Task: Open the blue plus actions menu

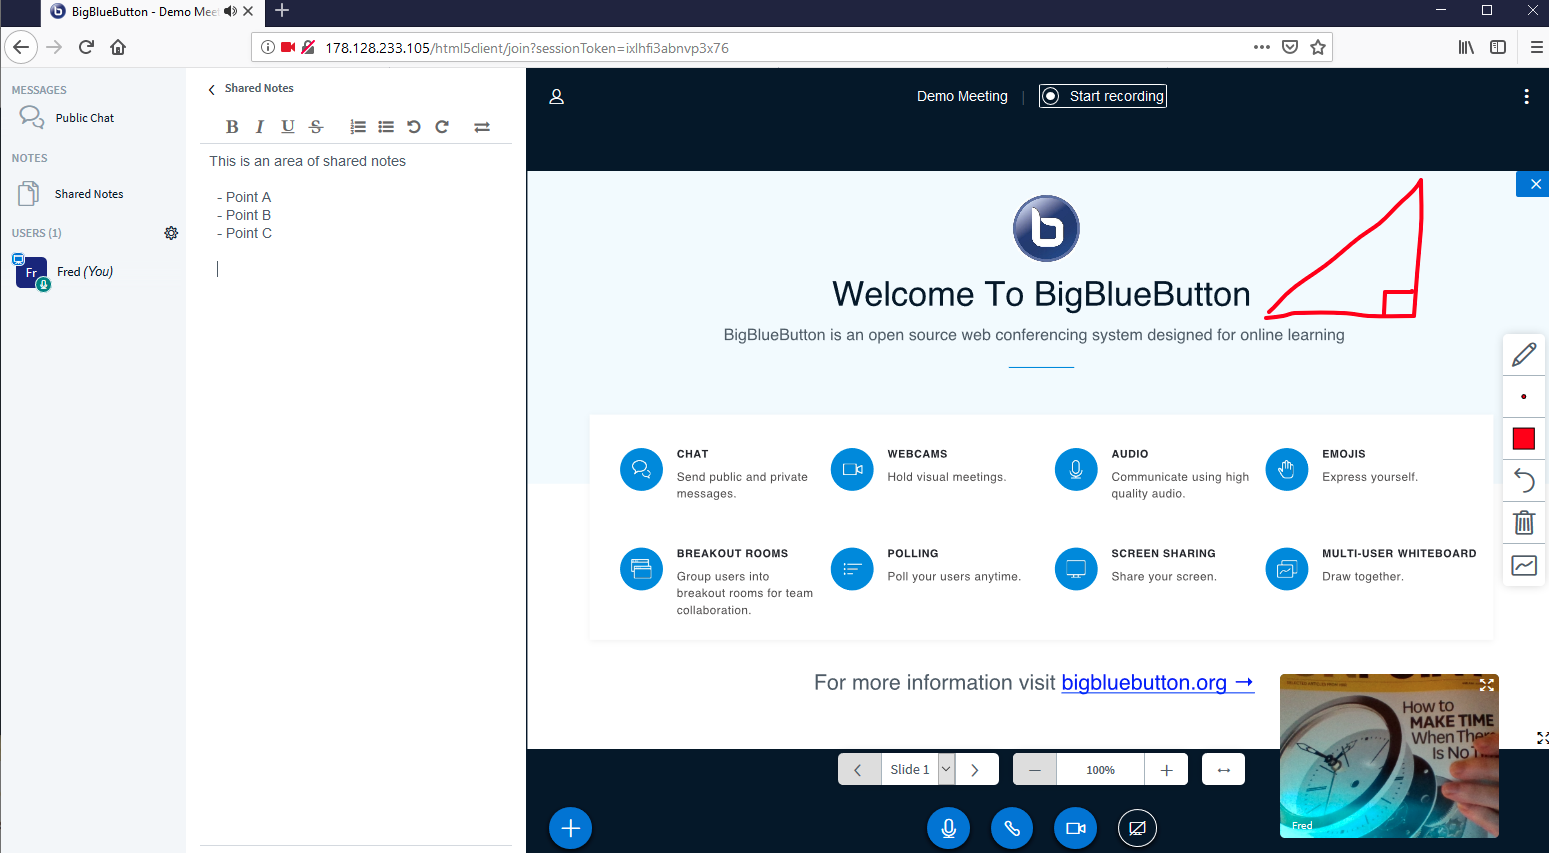Action: point(571,828)
